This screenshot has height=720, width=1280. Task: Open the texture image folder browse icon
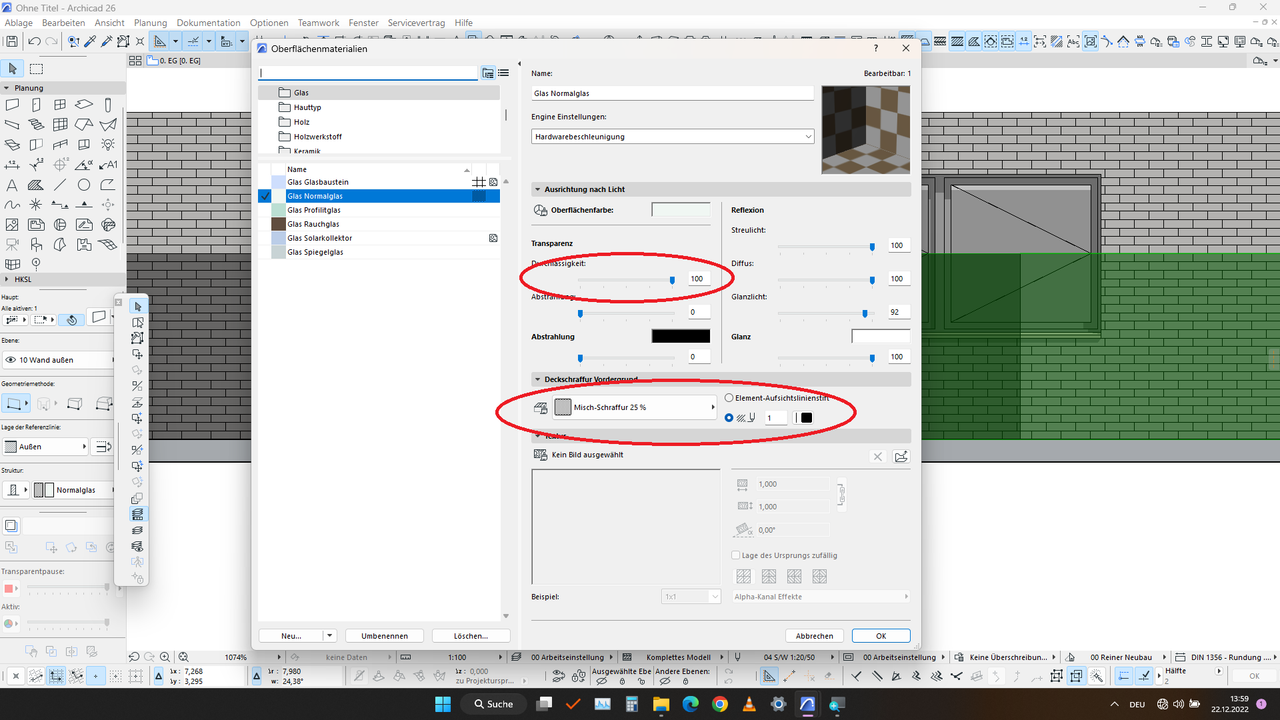899,456
